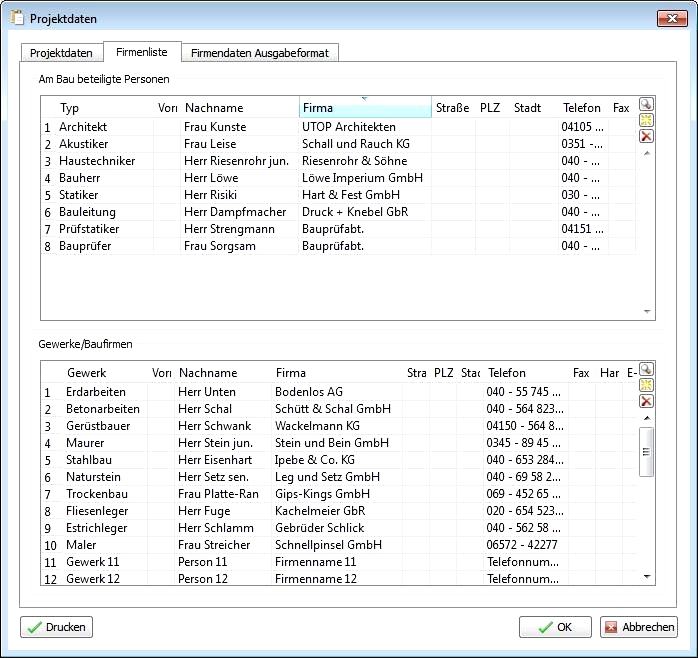Click the Statiker entry
This screenshot has width=698, height=658.
tap(338, 195)
